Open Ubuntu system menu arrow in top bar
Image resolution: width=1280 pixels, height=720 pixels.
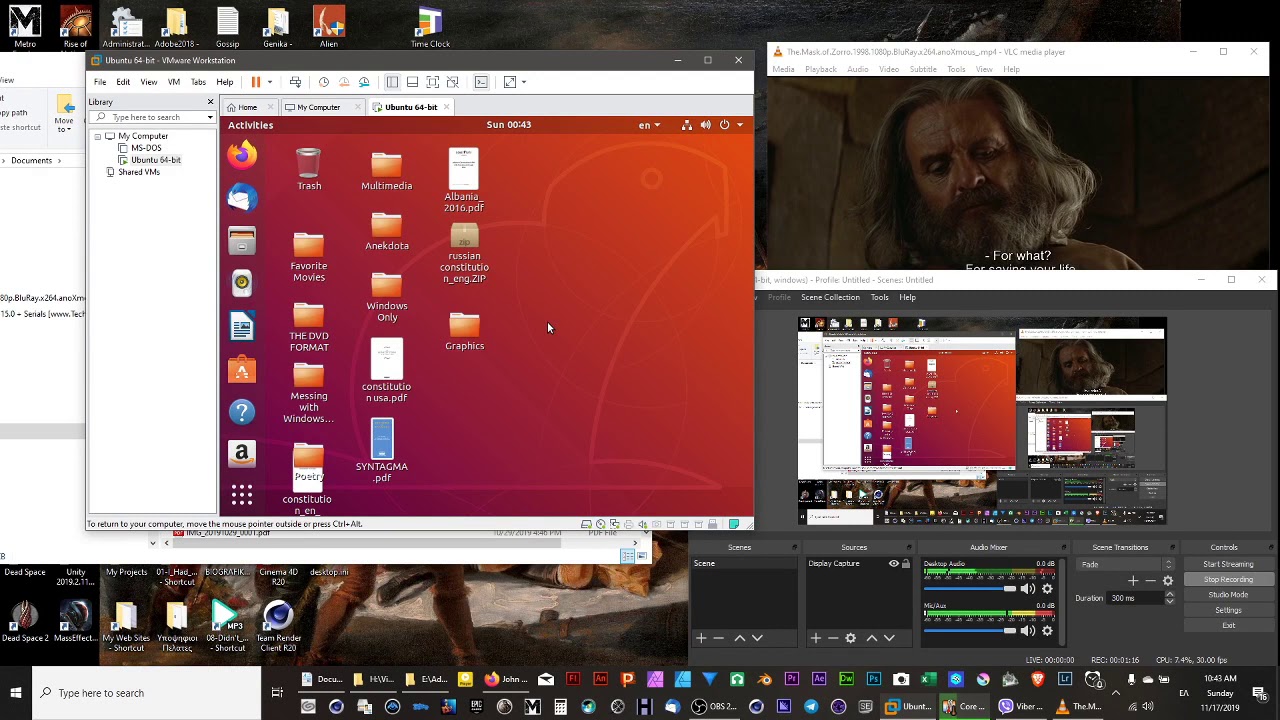pyautogui.click(x=740, y=125)
